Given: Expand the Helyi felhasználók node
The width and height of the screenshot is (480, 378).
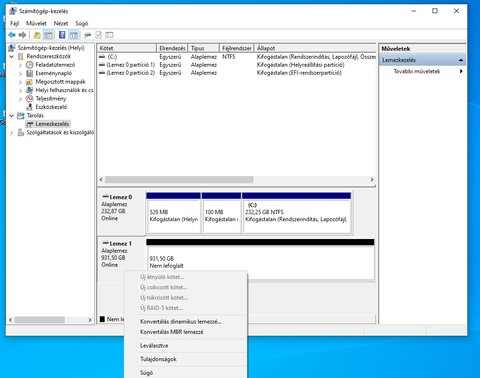Looking at the screenshot, I should click(20, 90).
